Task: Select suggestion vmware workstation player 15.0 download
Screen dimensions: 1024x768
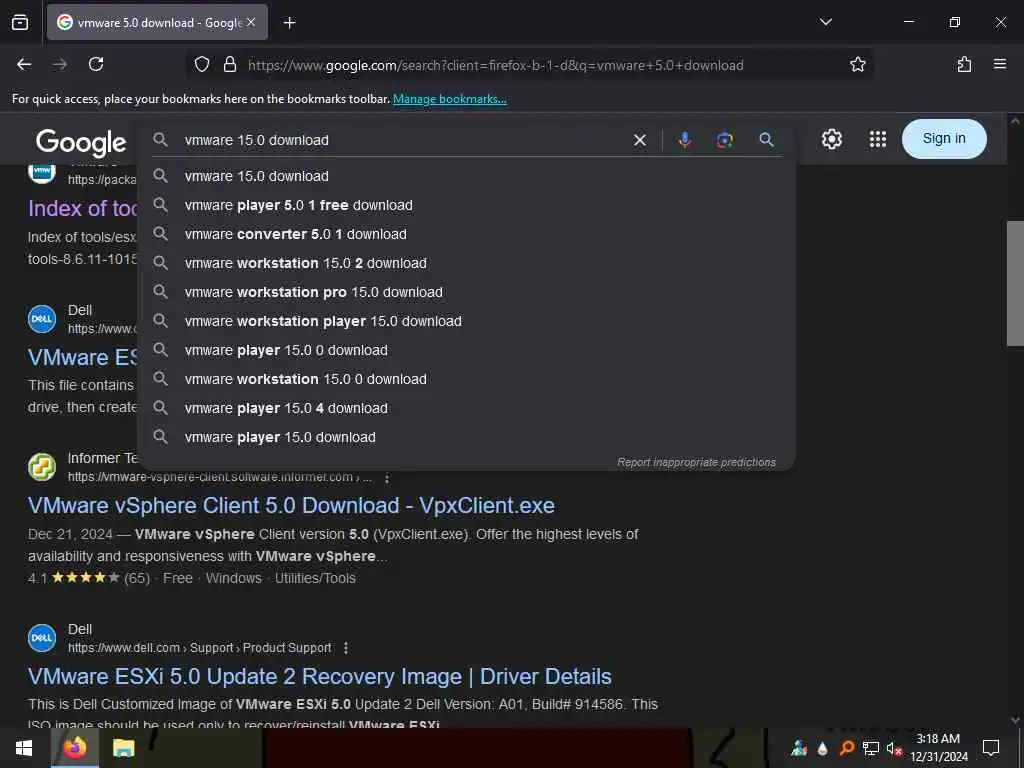Action: (466, 321)
